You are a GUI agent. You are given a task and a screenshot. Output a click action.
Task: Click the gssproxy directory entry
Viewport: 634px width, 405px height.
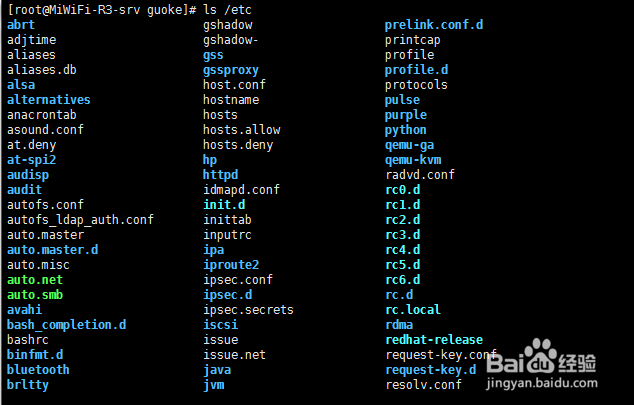[230, 70]
